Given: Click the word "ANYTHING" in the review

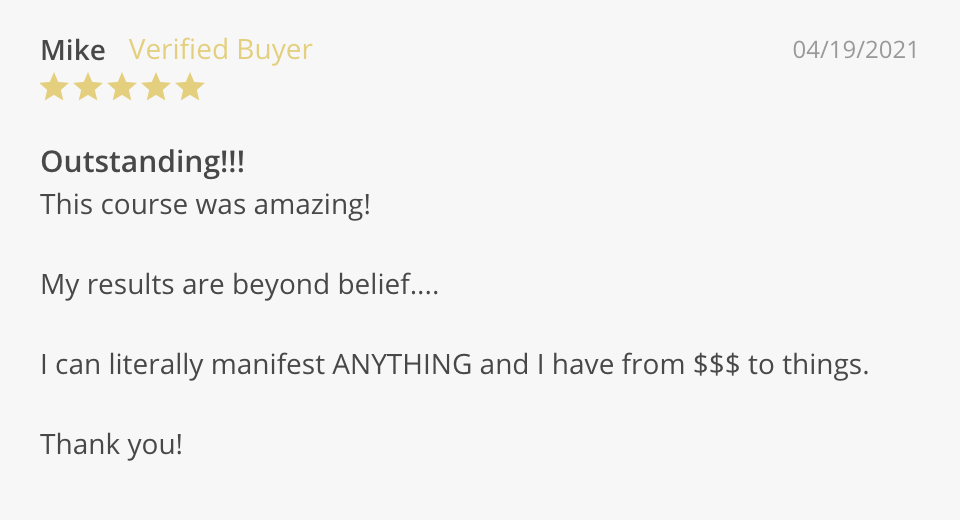Looking at the screenshot, I should coord(402,365).
